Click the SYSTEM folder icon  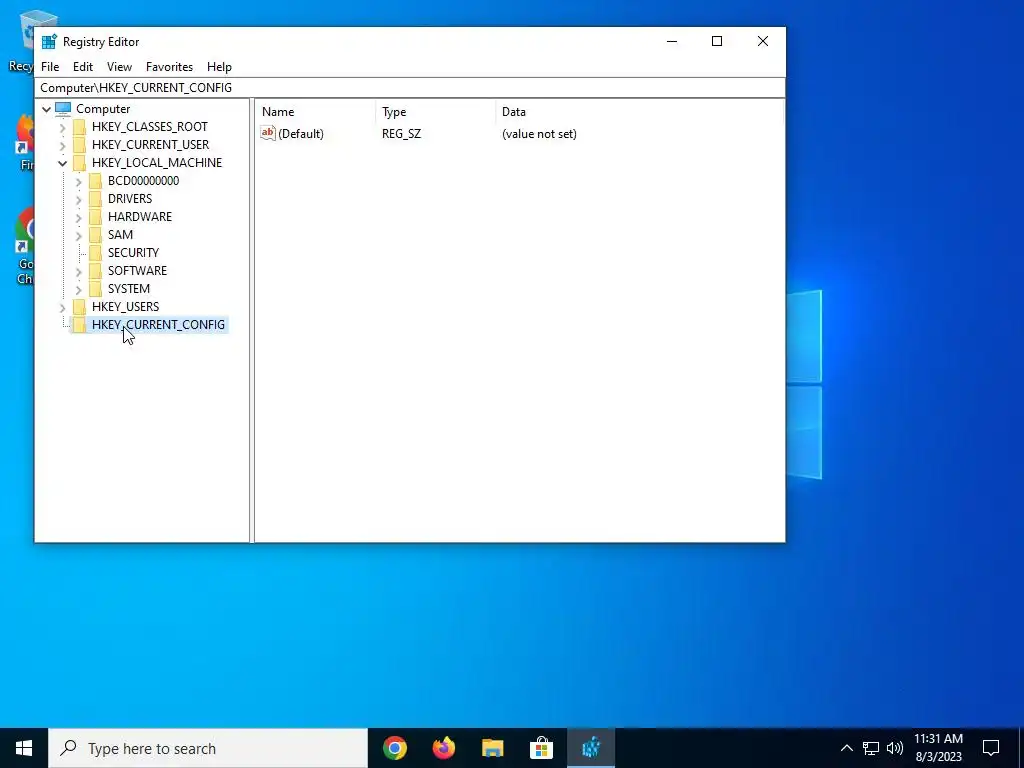coord(95,289)
